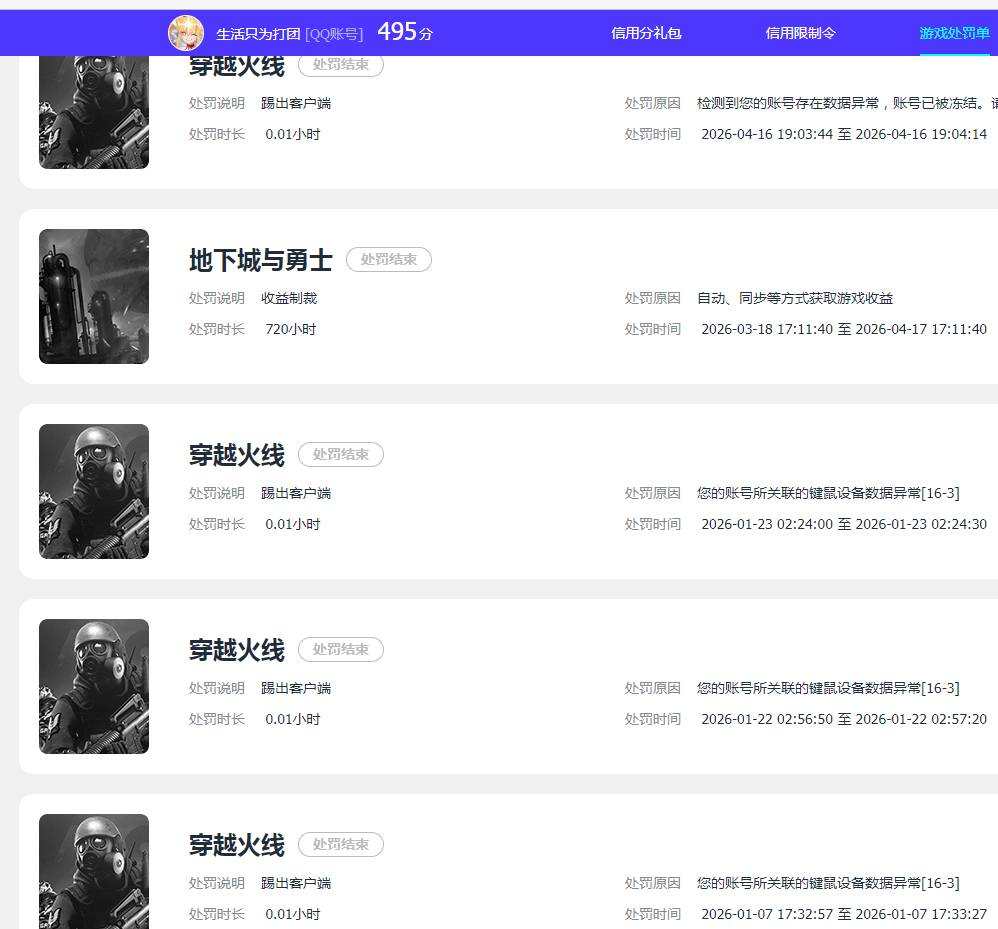998x929 pixels.
Task: Click time range starting 2026-01-23 02:24:00
Action: pos(844,524)
